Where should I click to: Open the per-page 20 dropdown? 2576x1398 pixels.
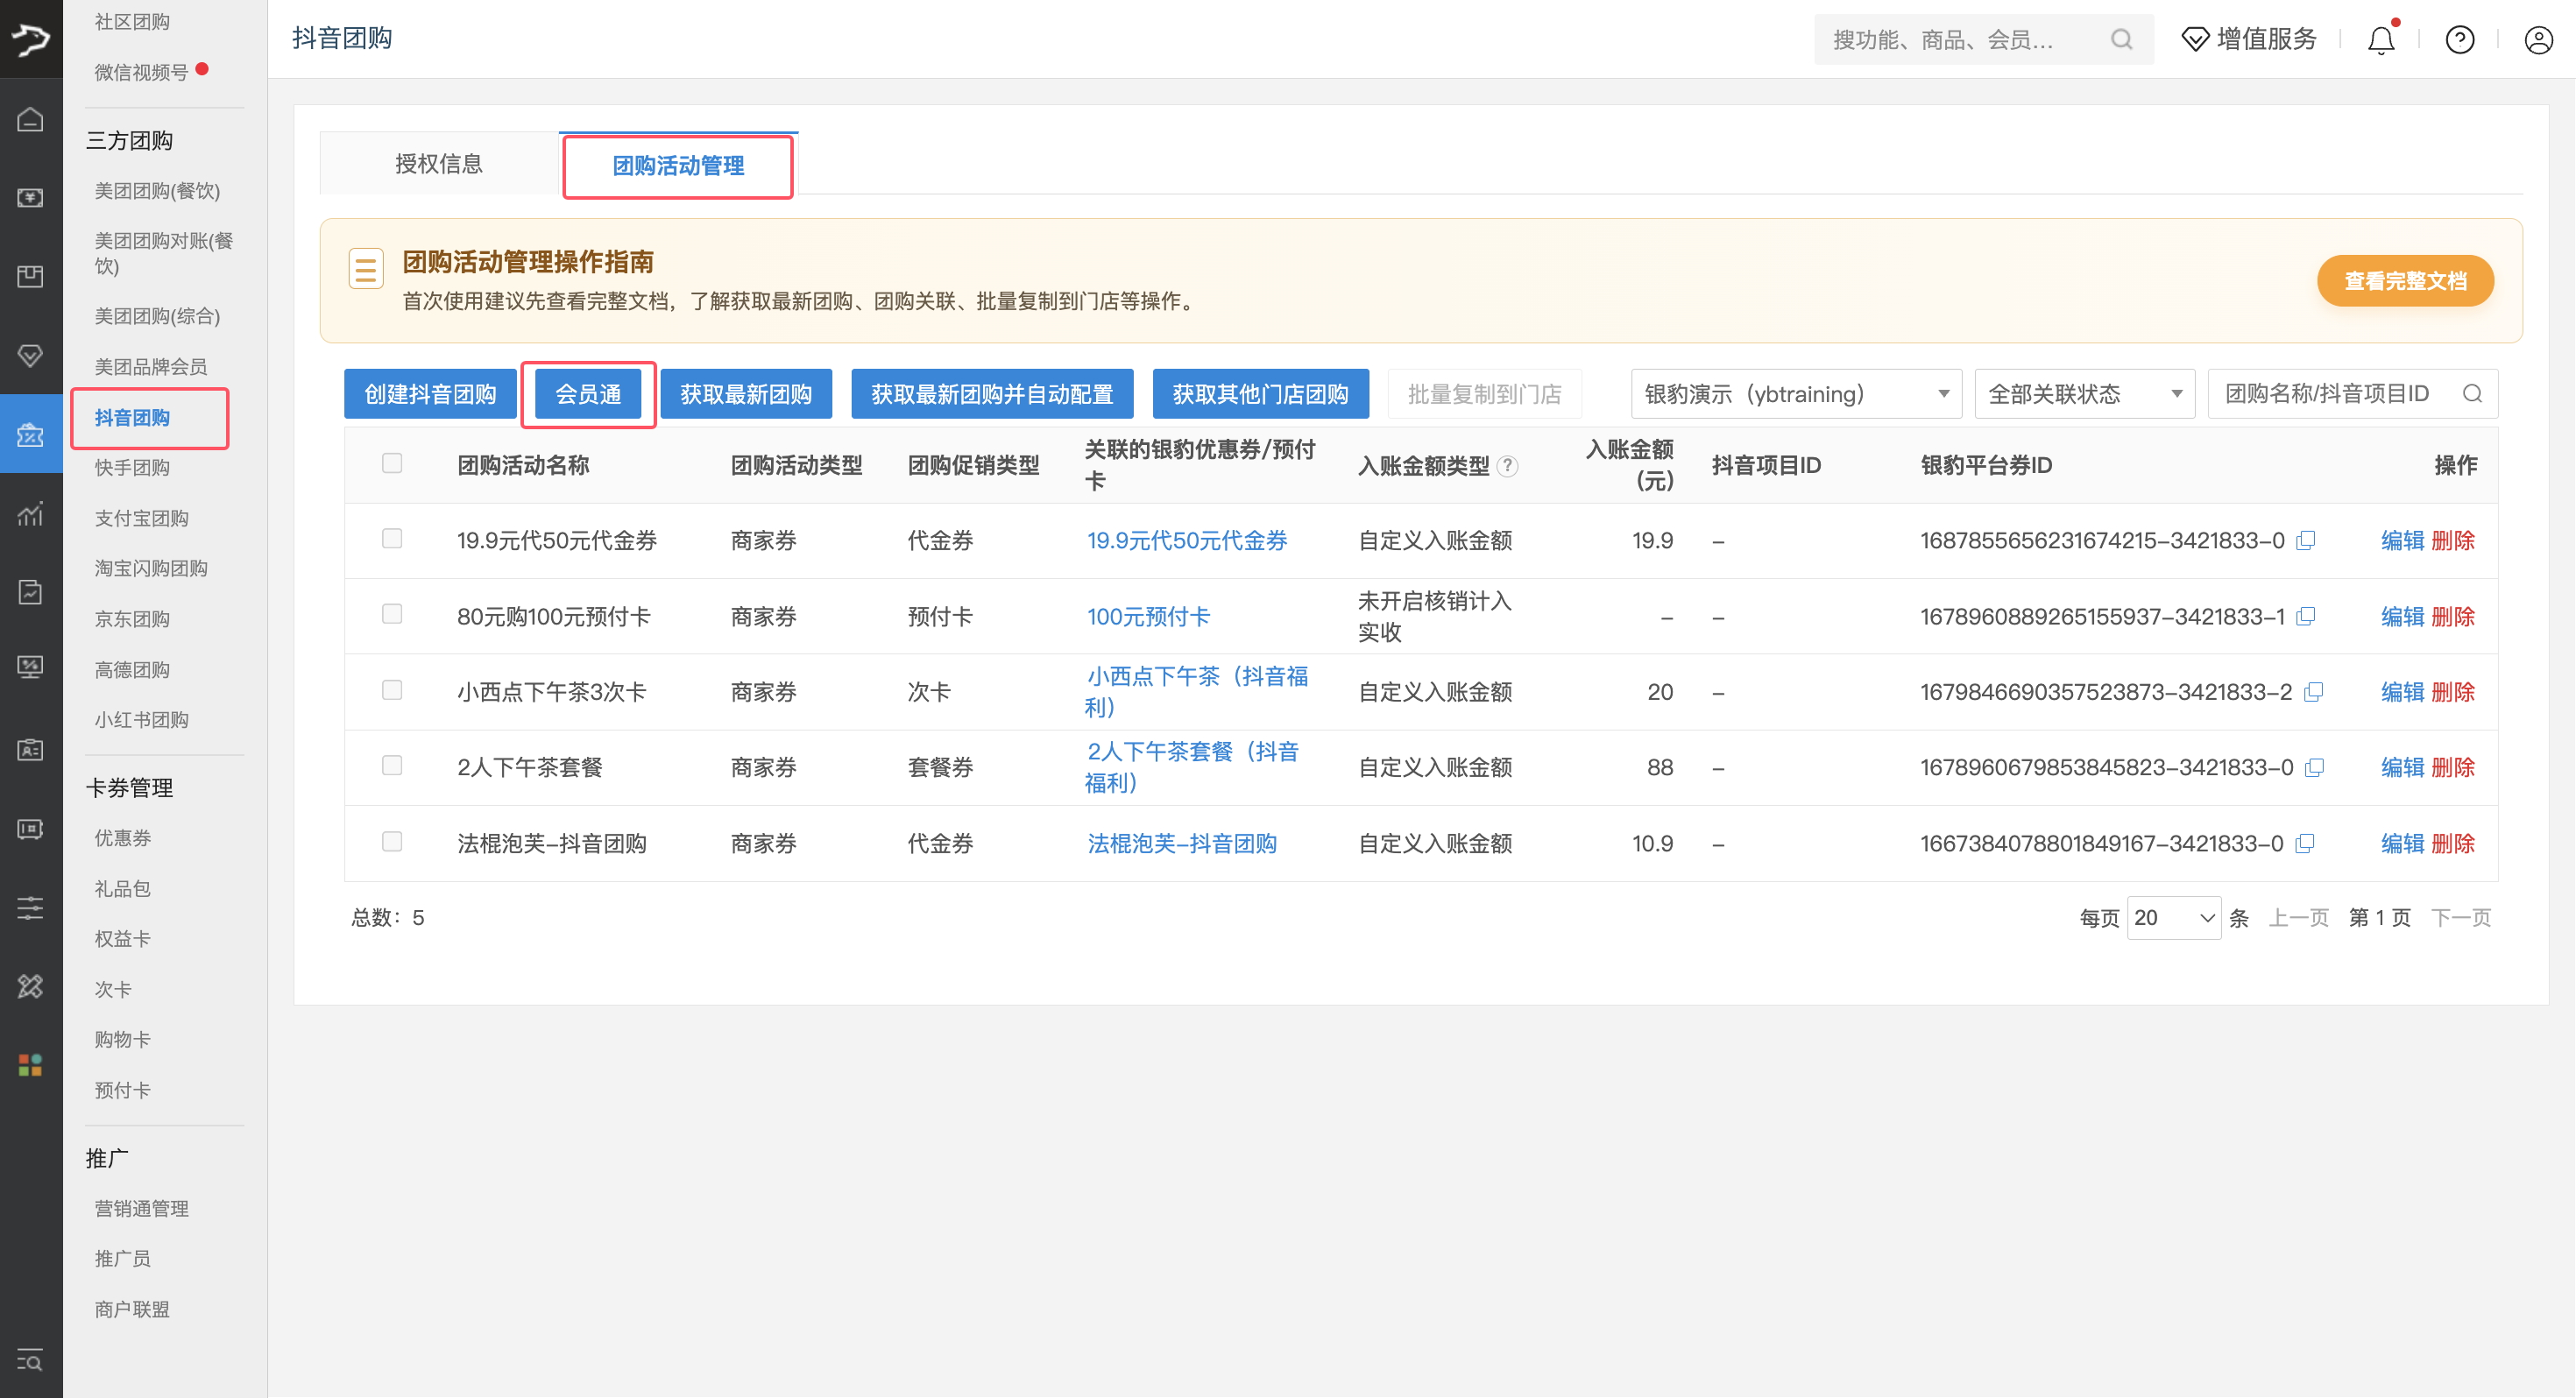2174,918
